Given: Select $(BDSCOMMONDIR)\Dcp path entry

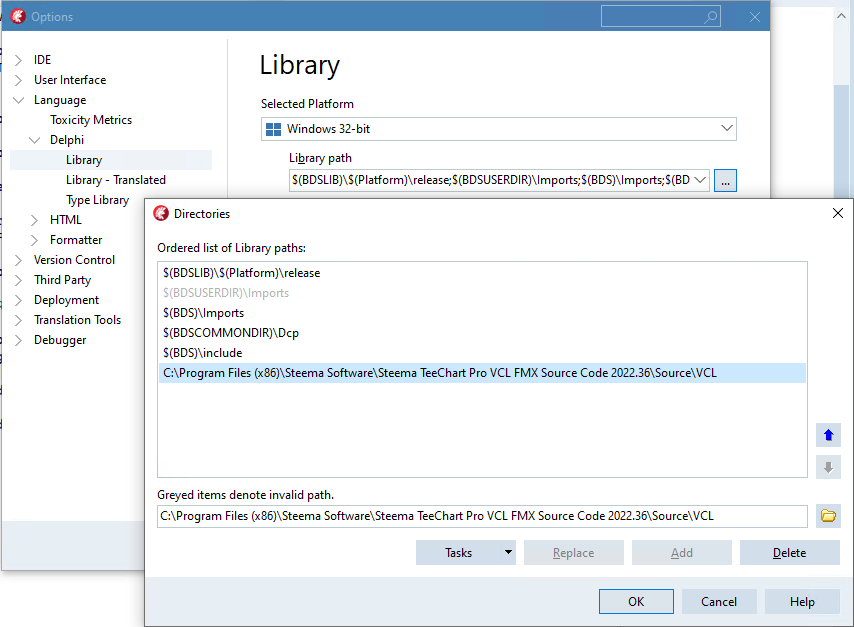Looking at the screenshot, I should click(482, 333).
